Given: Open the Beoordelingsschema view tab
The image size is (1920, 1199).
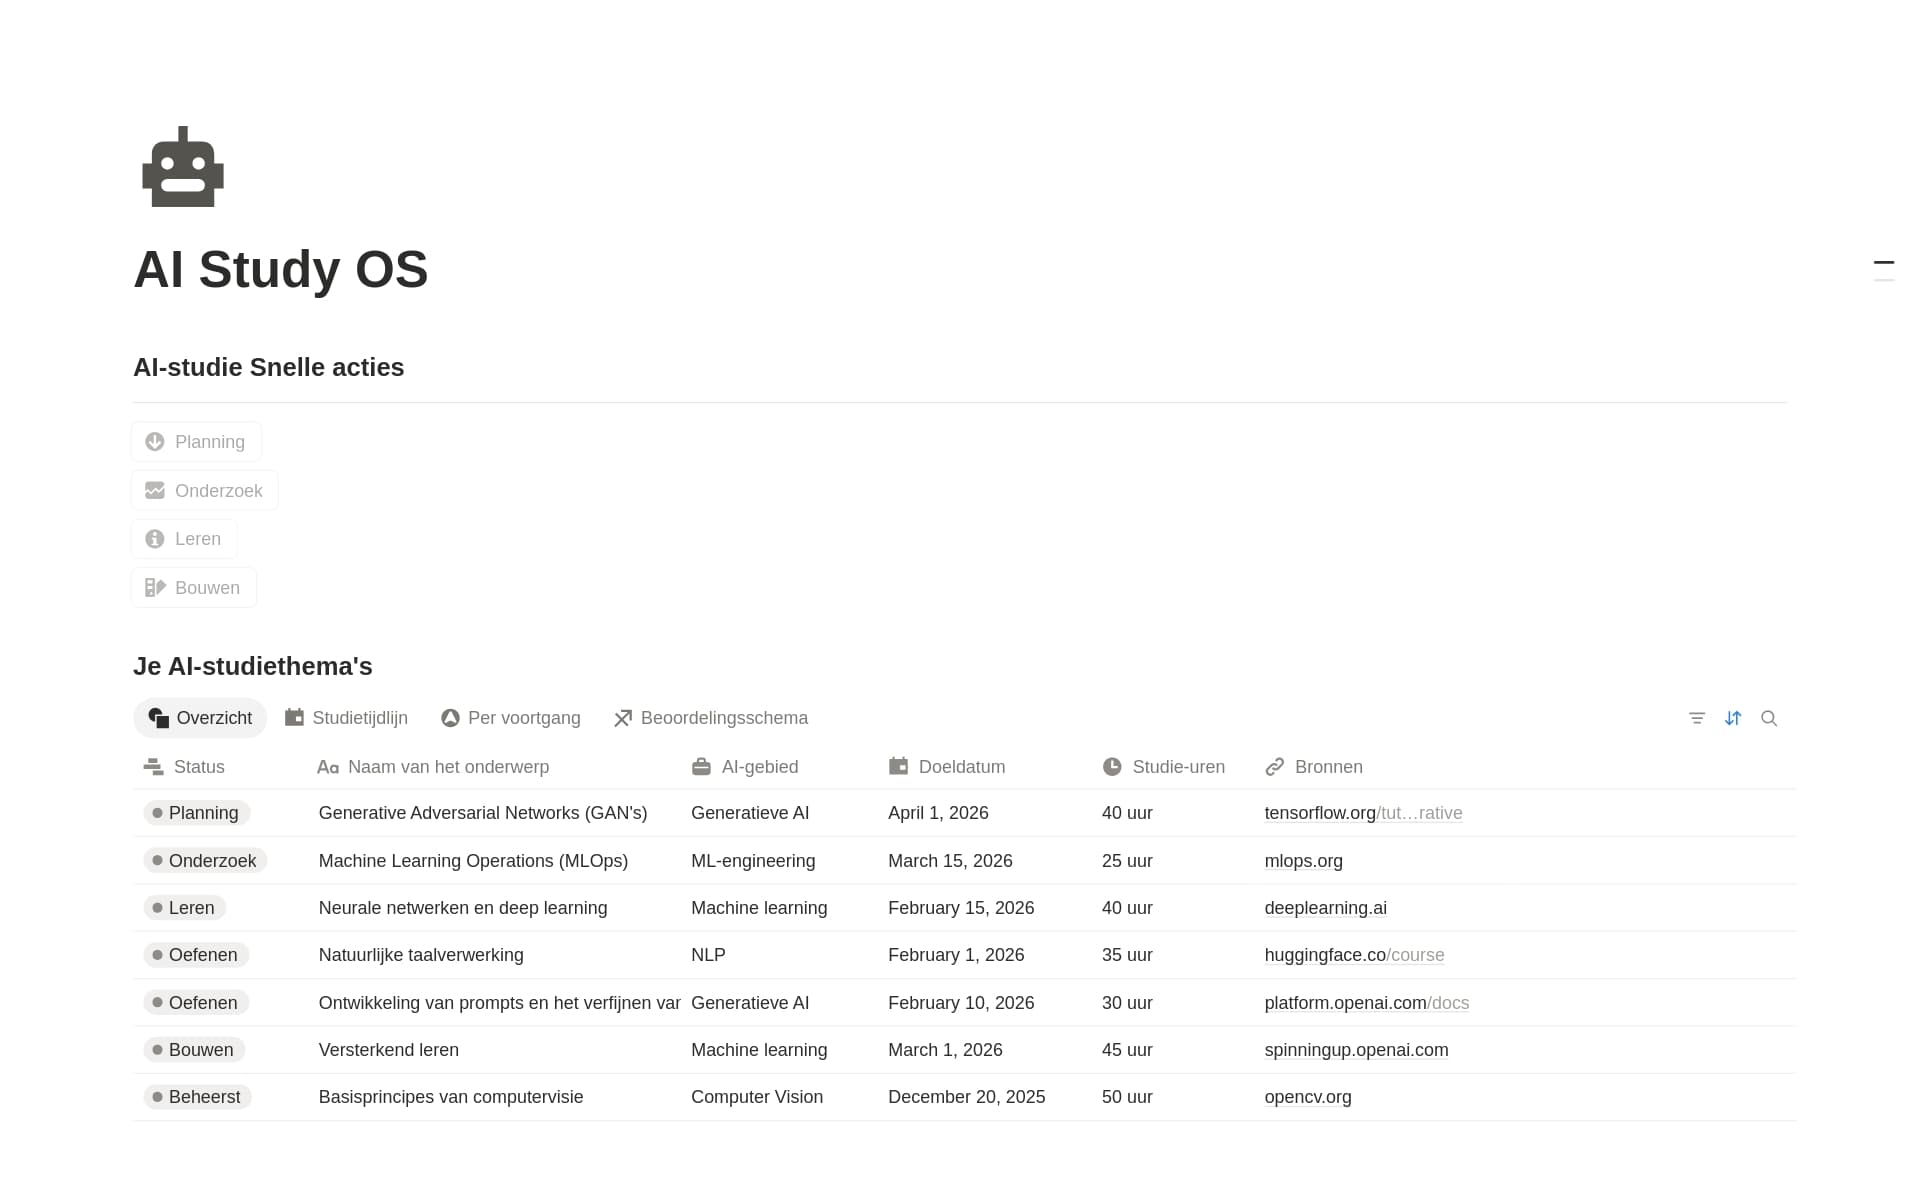Looking at the screenshot, I should (x=711, y=718).
